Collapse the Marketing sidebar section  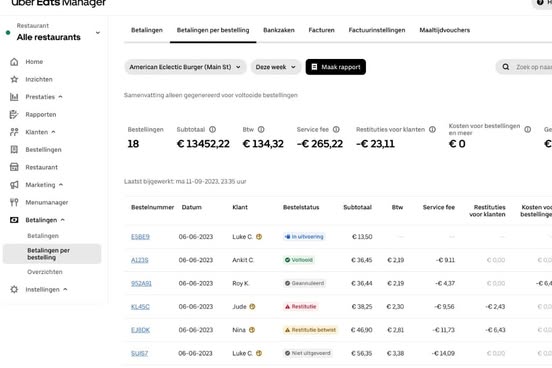click(x=61, y=185)
